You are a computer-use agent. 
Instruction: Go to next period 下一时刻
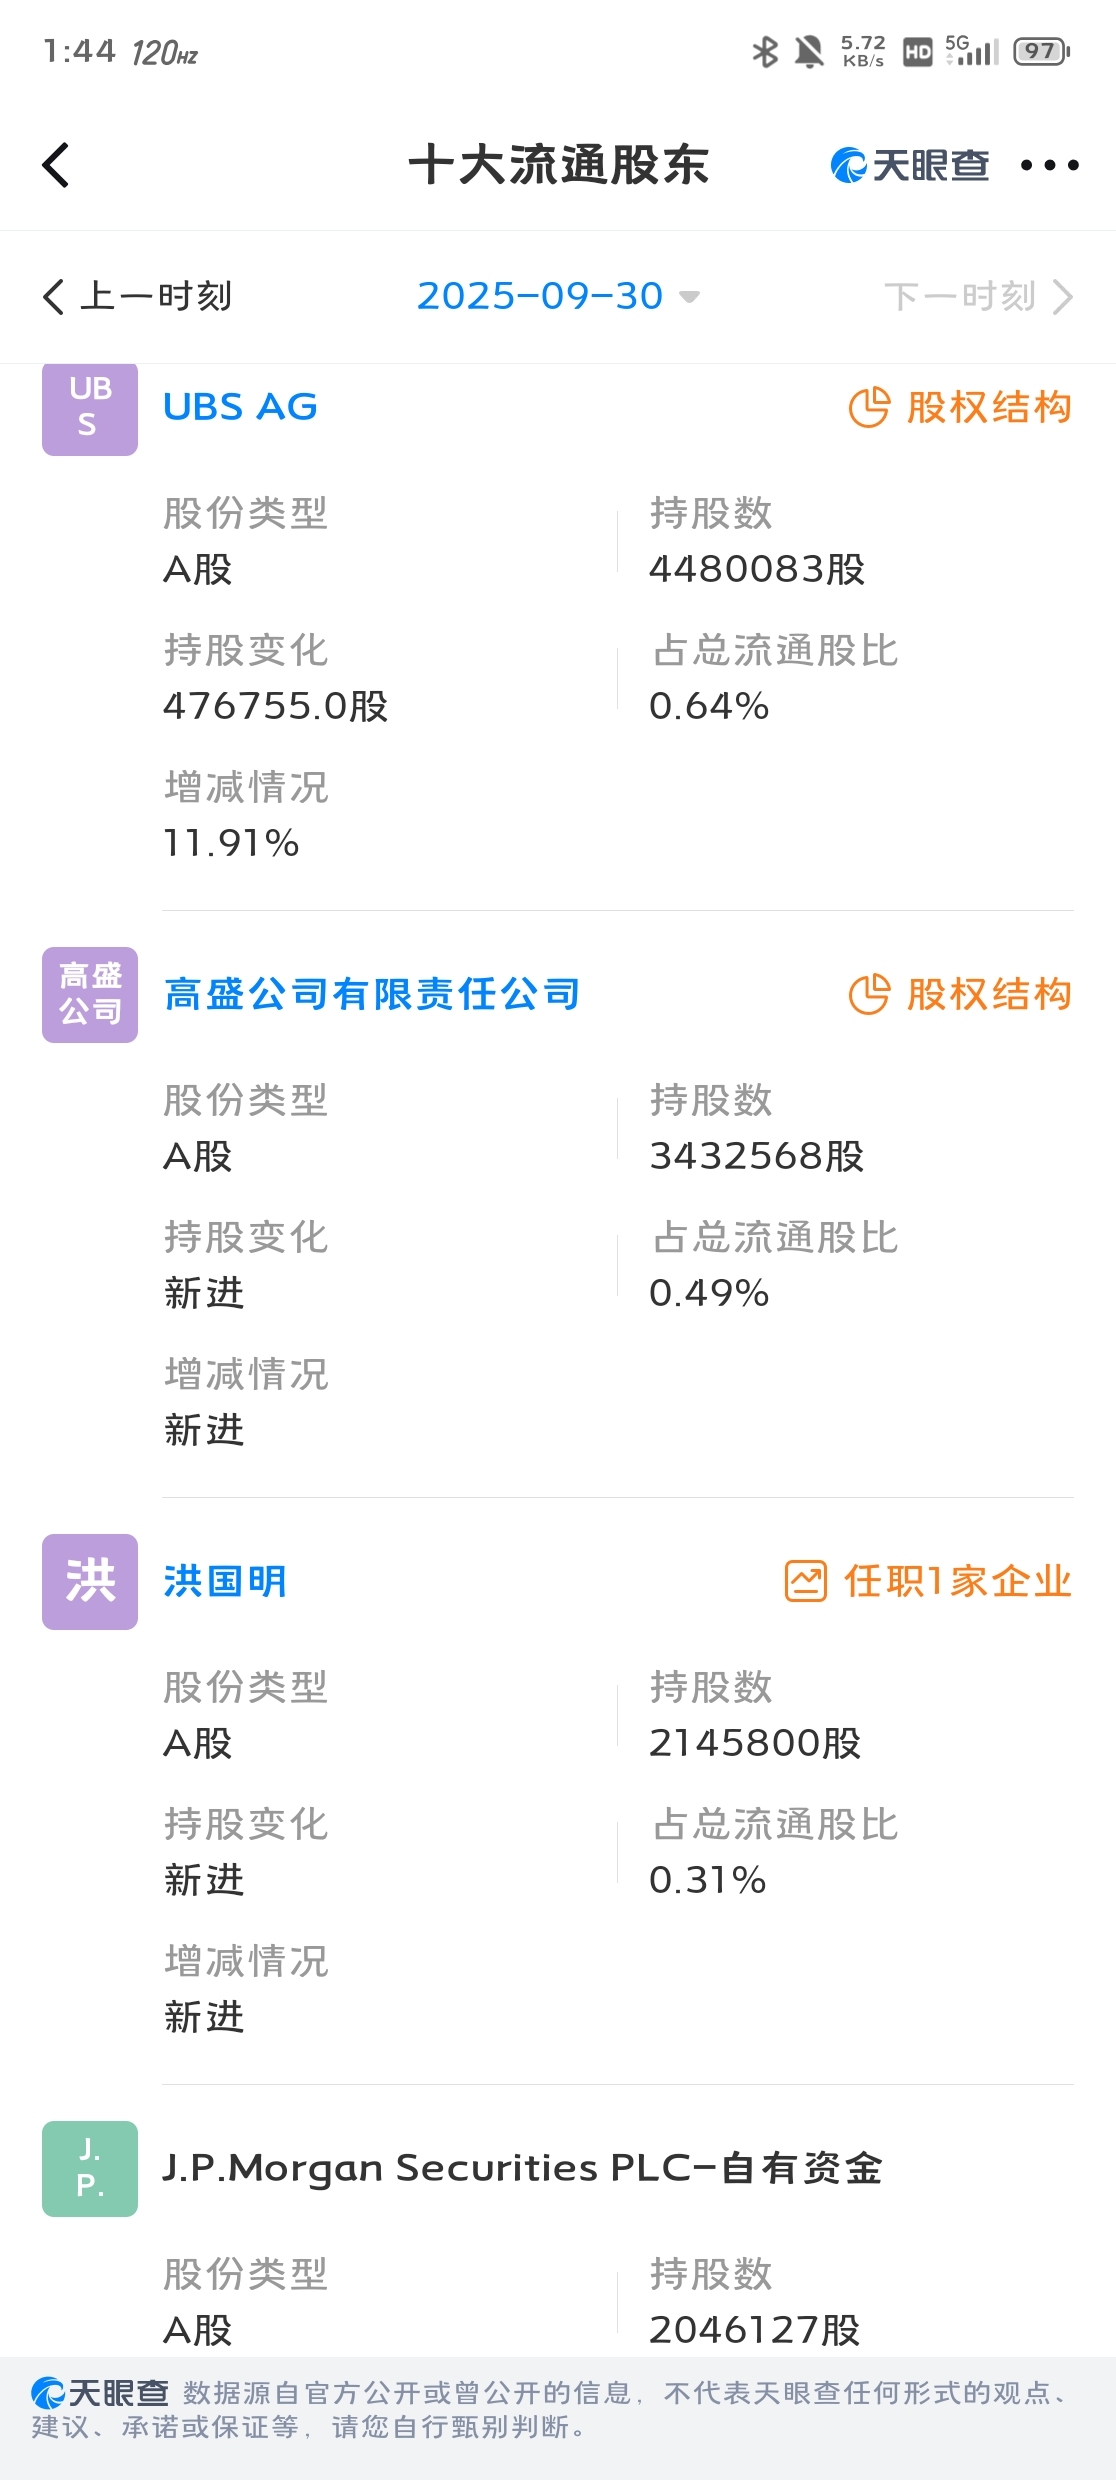click(x=979, y=296)
